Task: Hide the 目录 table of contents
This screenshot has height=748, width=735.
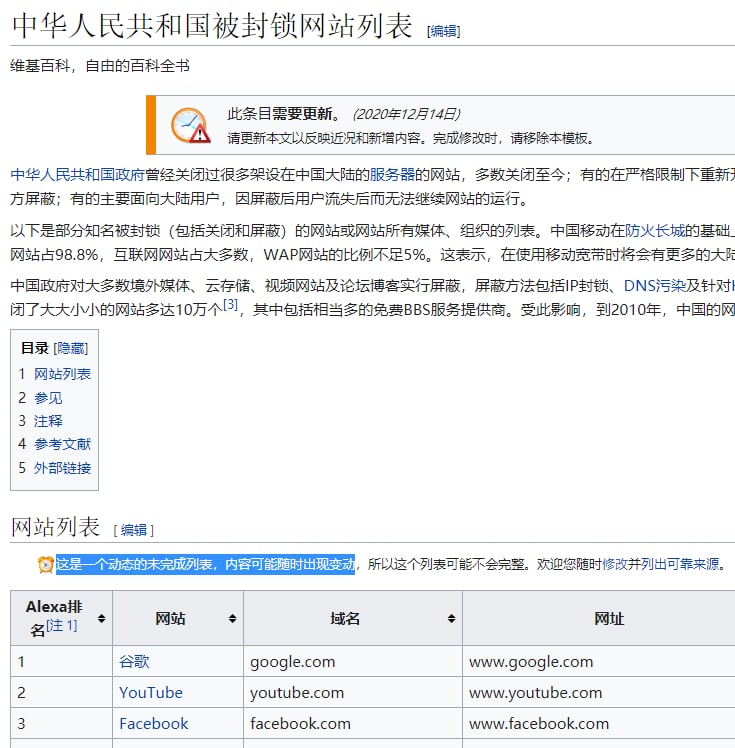Action: (x=71, y=348)
